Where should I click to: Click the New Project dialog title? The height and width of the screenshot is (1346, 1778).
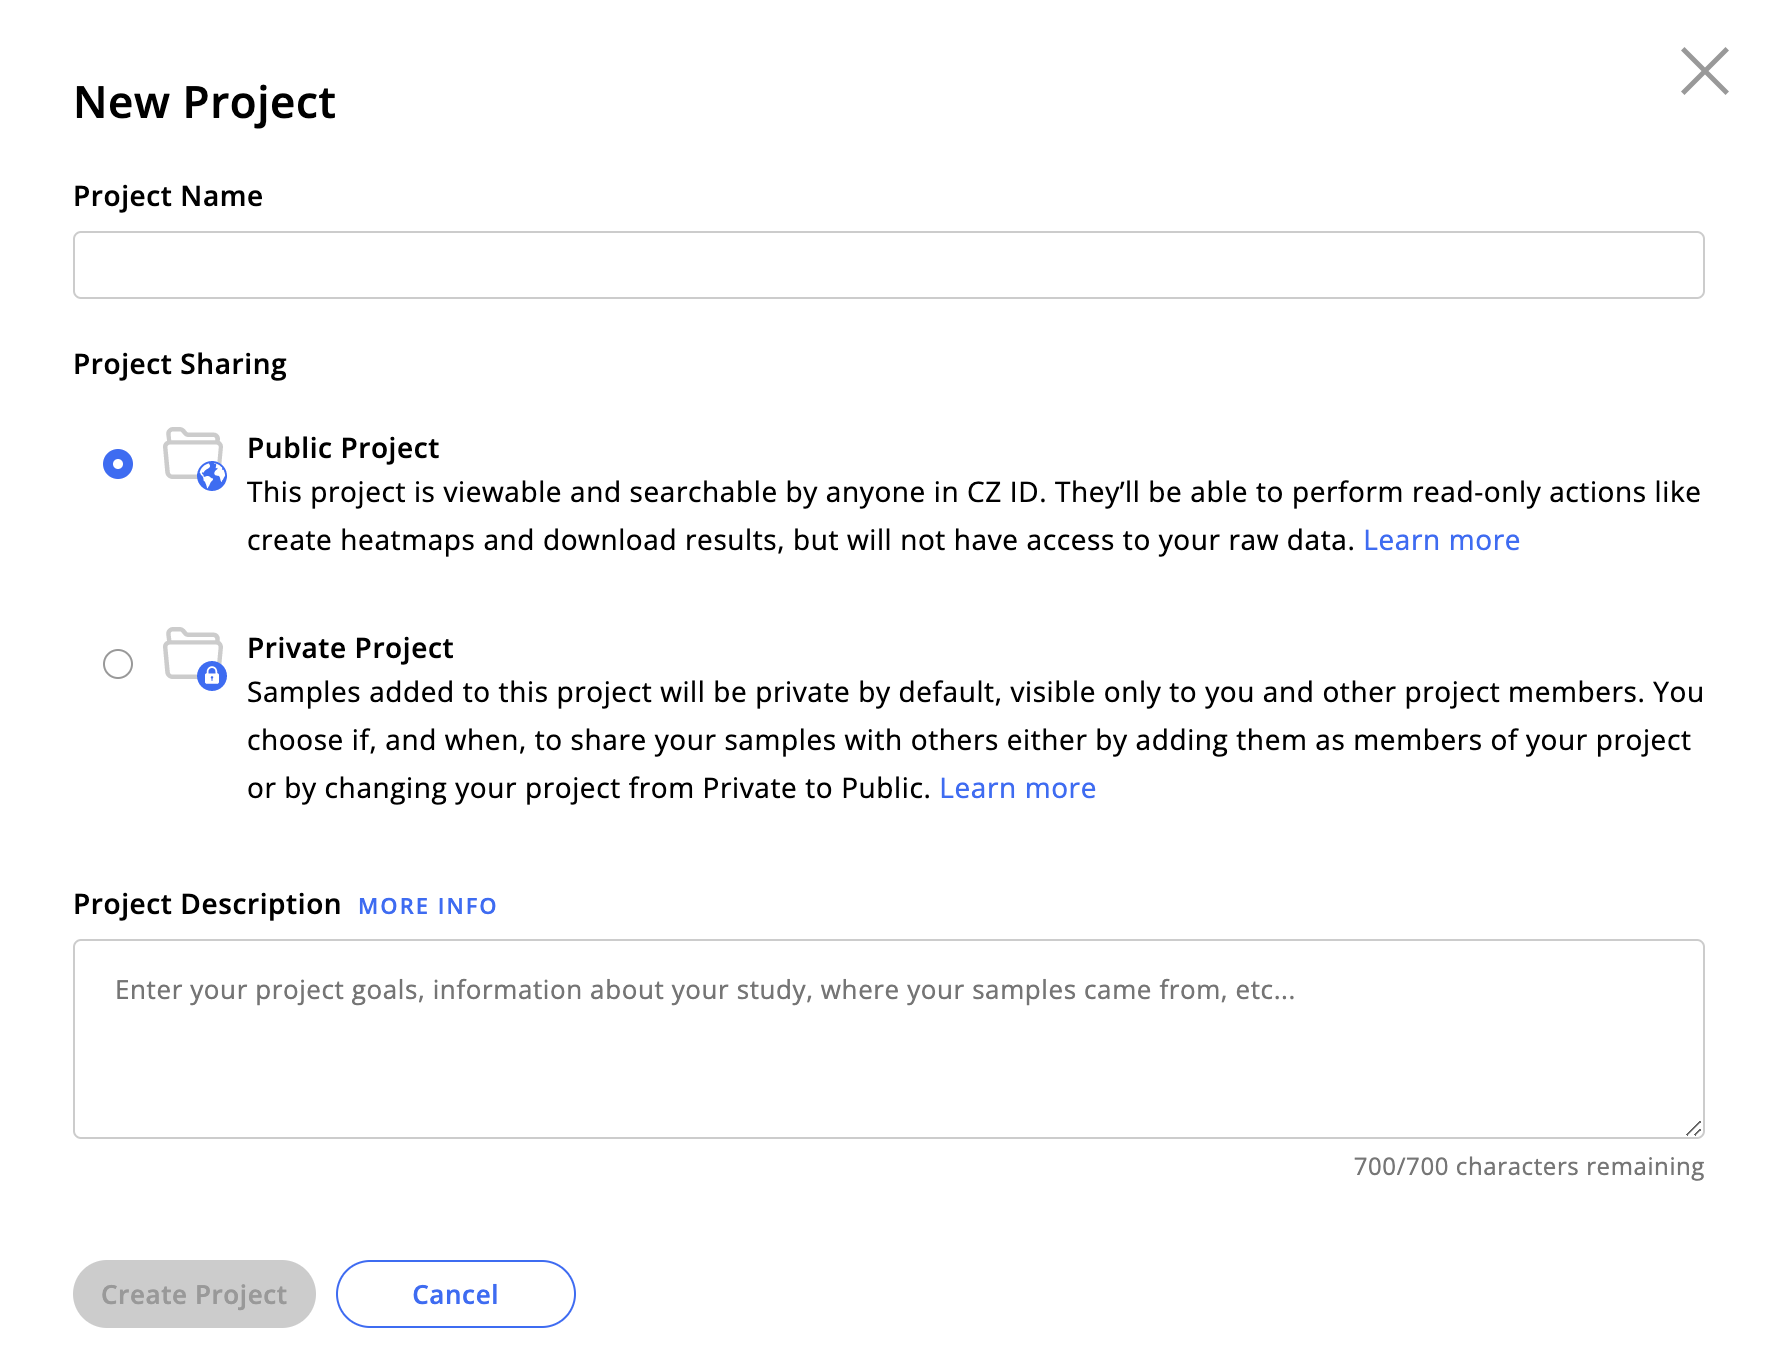pos(204,103)
